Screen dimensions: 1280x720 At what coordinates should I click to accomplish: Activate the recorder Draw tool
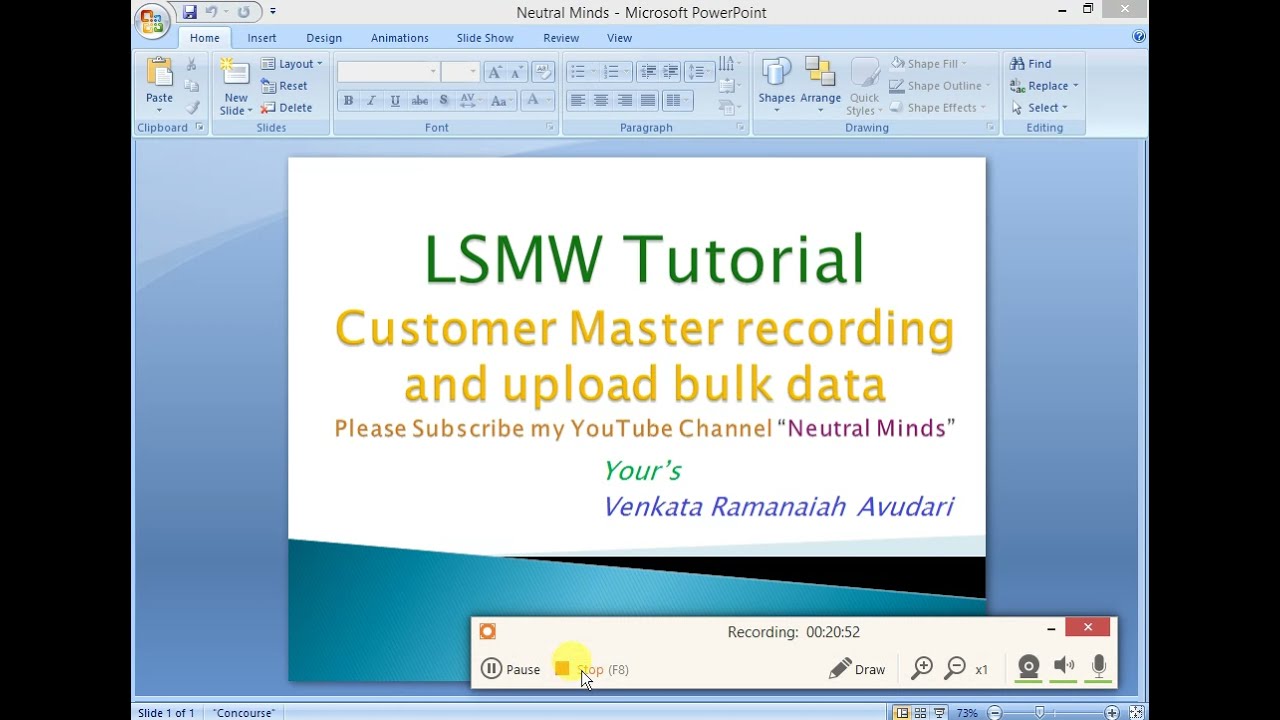pos(857,669)
